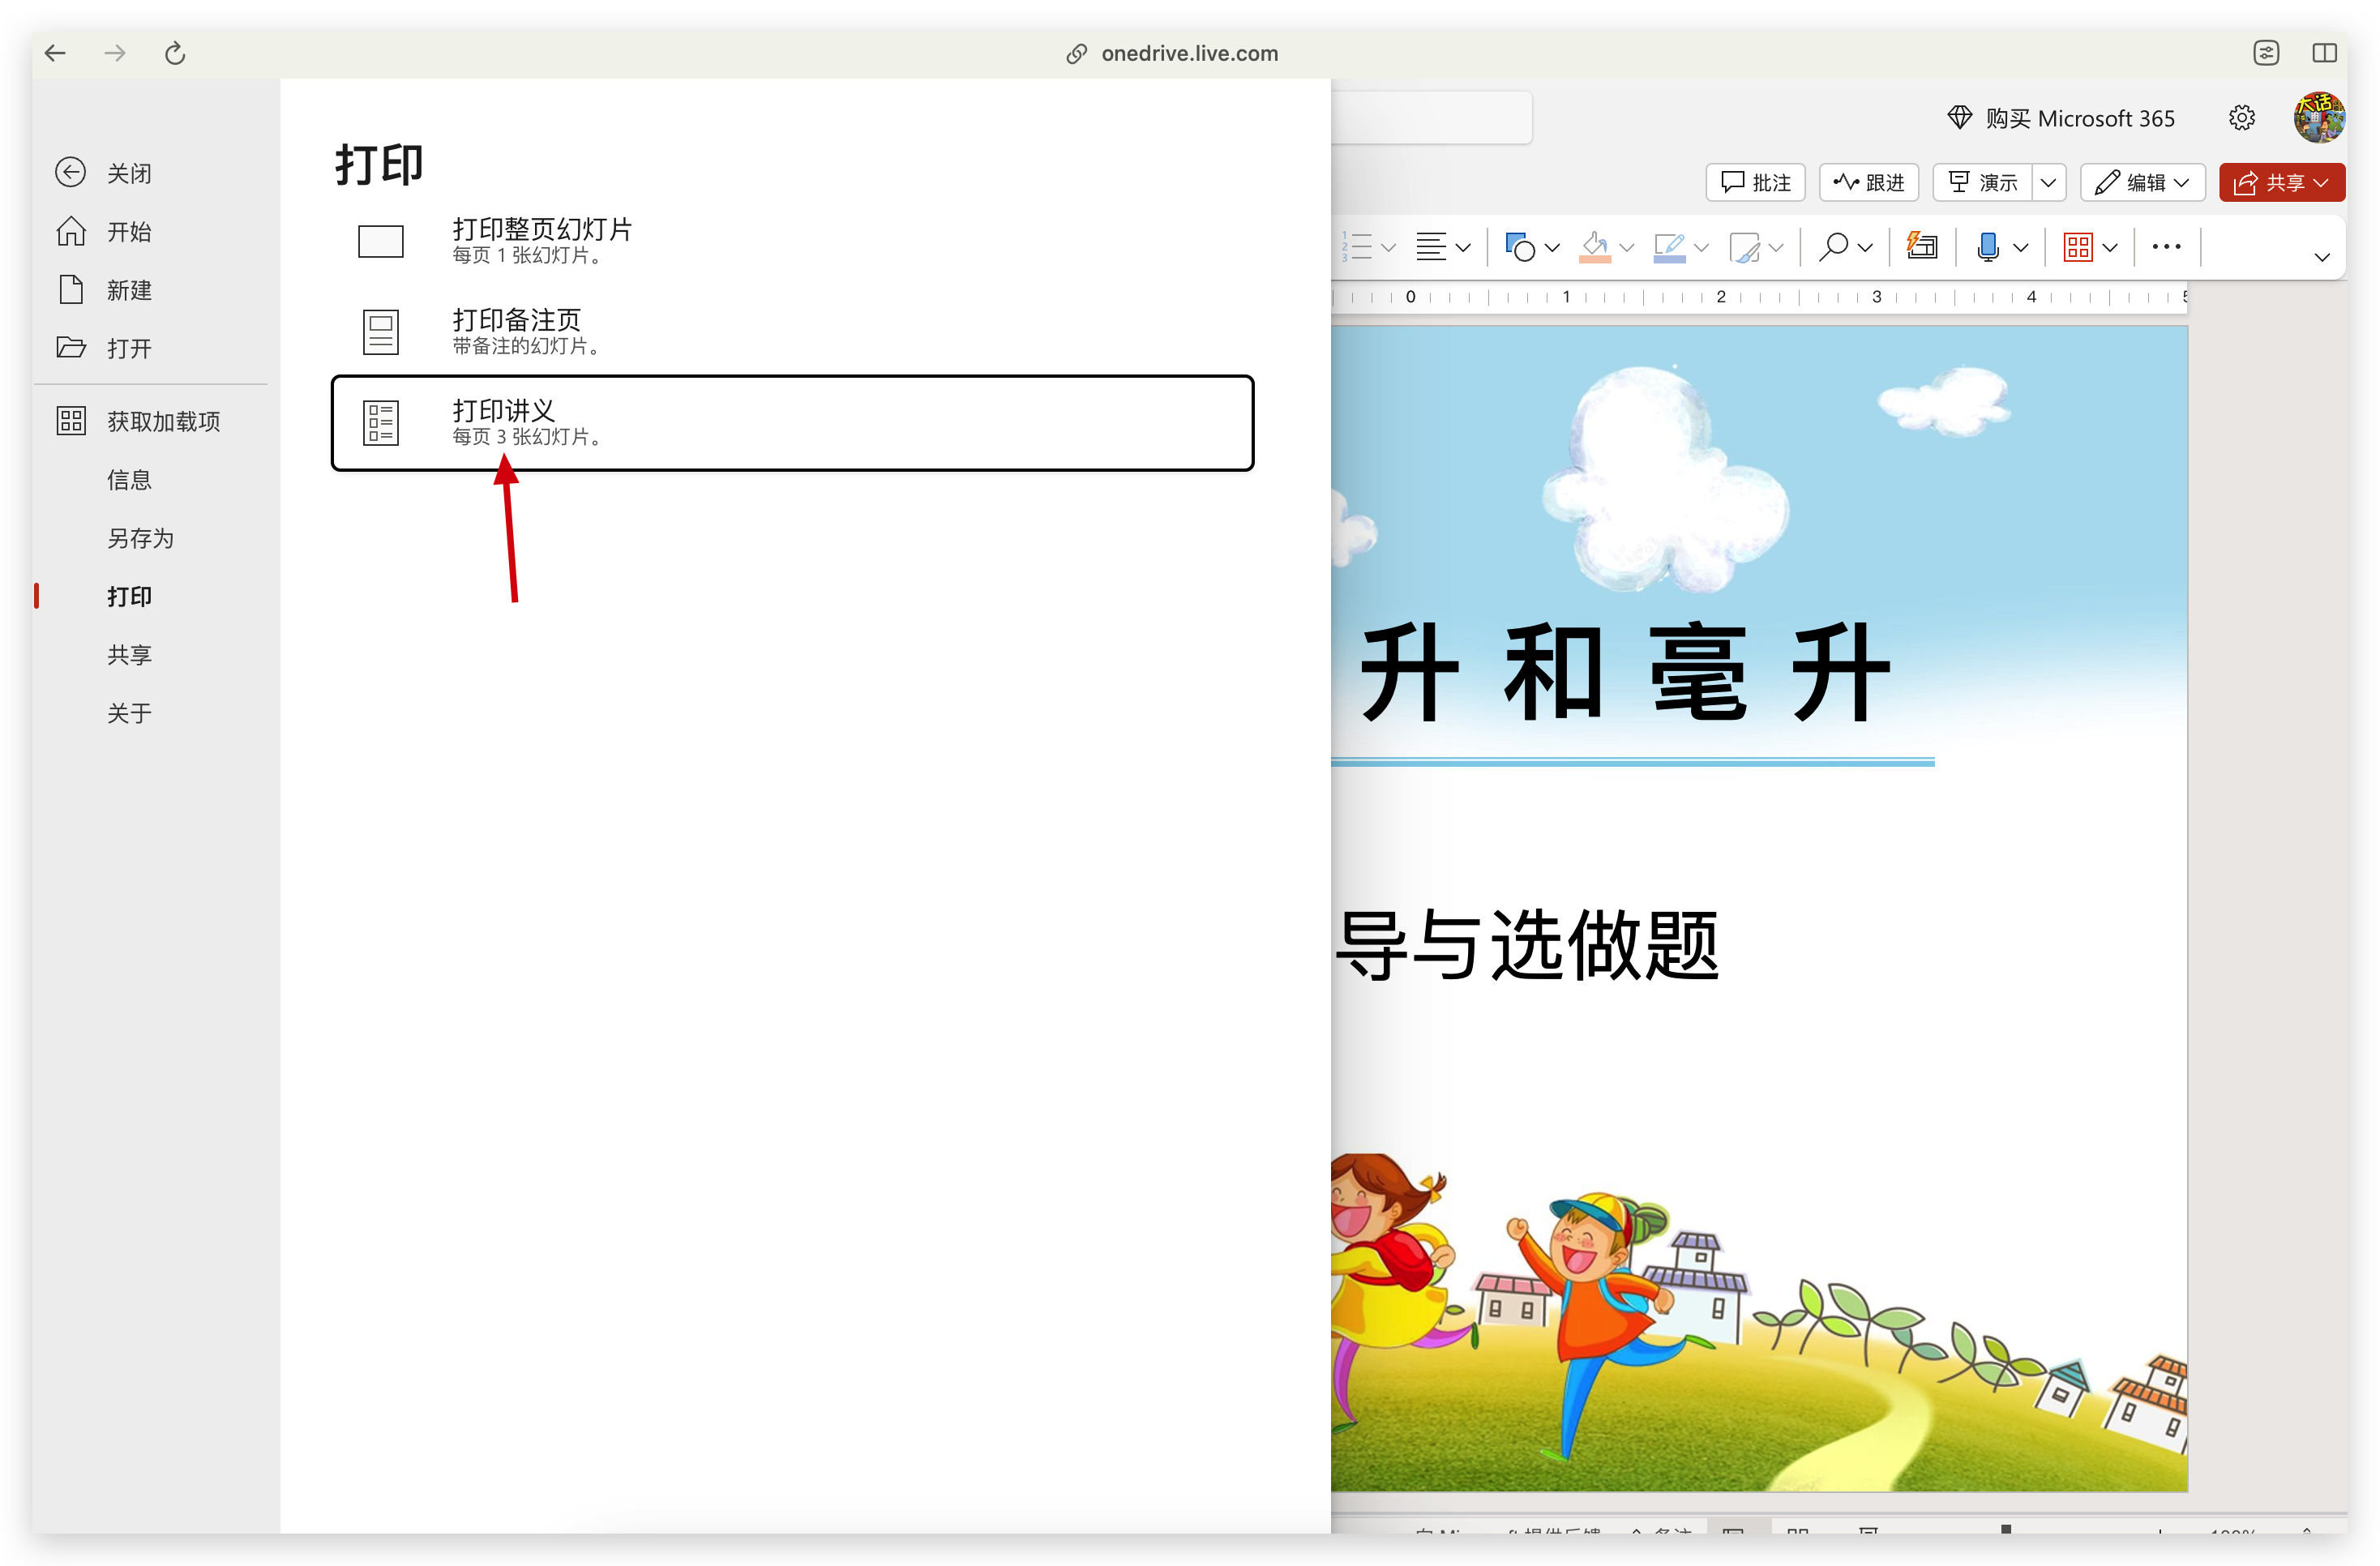Expand the 演示 present dropdown arrow
This screenshot has width=2380, height=1566.
[2048, 183]
